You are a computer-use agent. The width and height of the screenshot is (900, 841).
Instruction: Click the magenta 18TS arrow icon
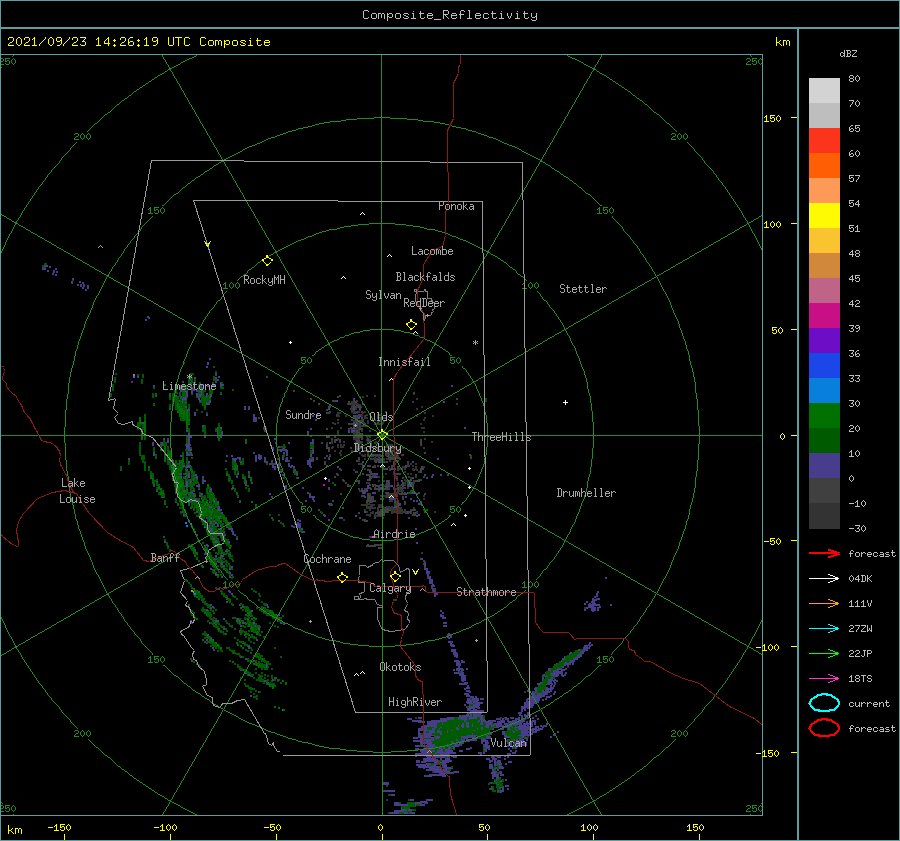click(824, 679)
